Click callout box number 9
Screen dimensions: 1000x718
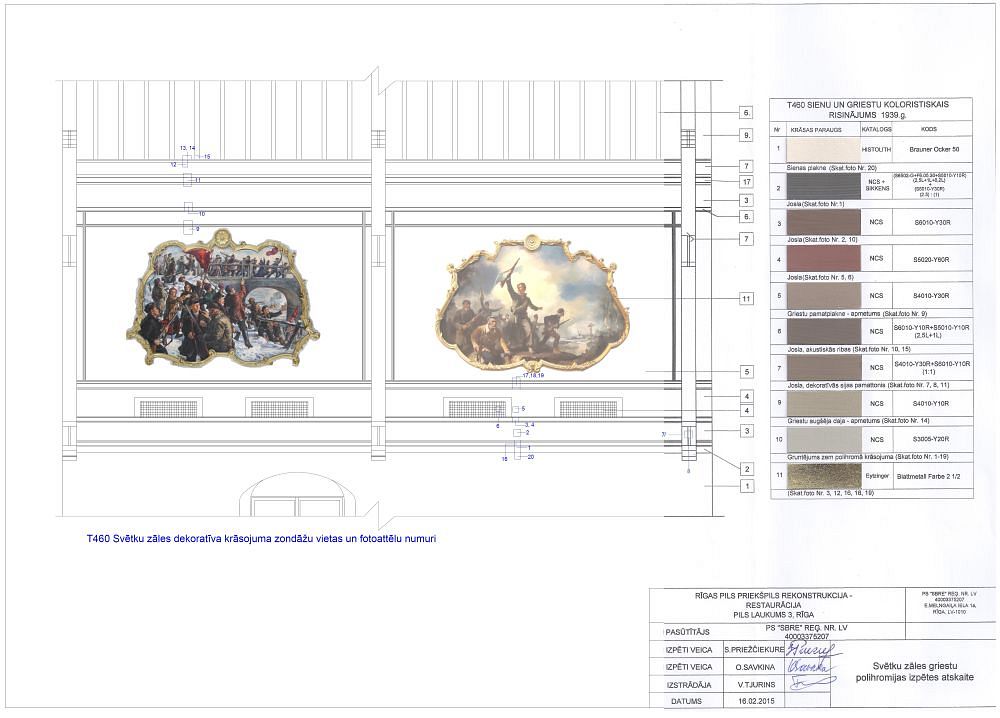pos(746,135)
